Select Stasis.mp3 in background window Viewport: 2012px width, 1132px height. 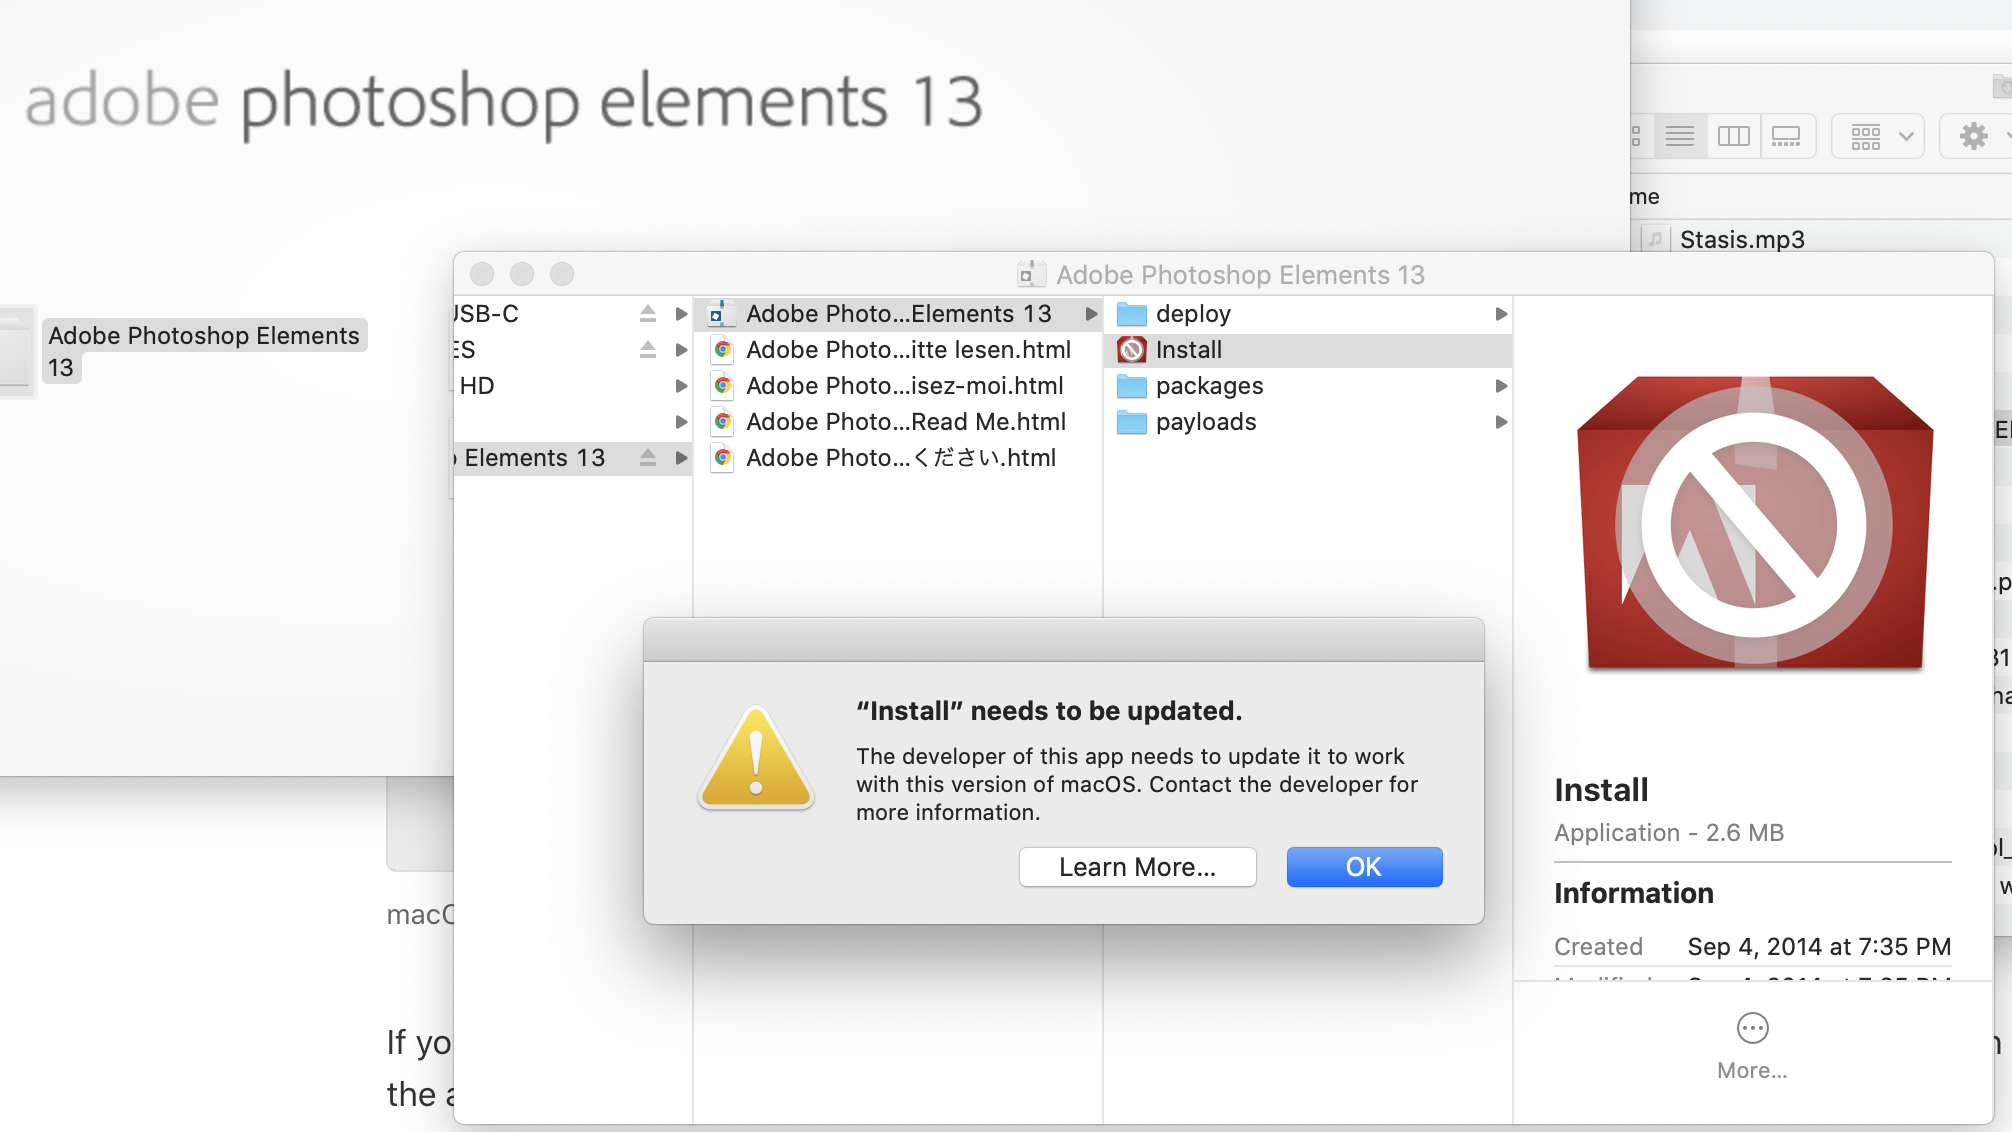pyautogui.click(x=1741, y=240)
